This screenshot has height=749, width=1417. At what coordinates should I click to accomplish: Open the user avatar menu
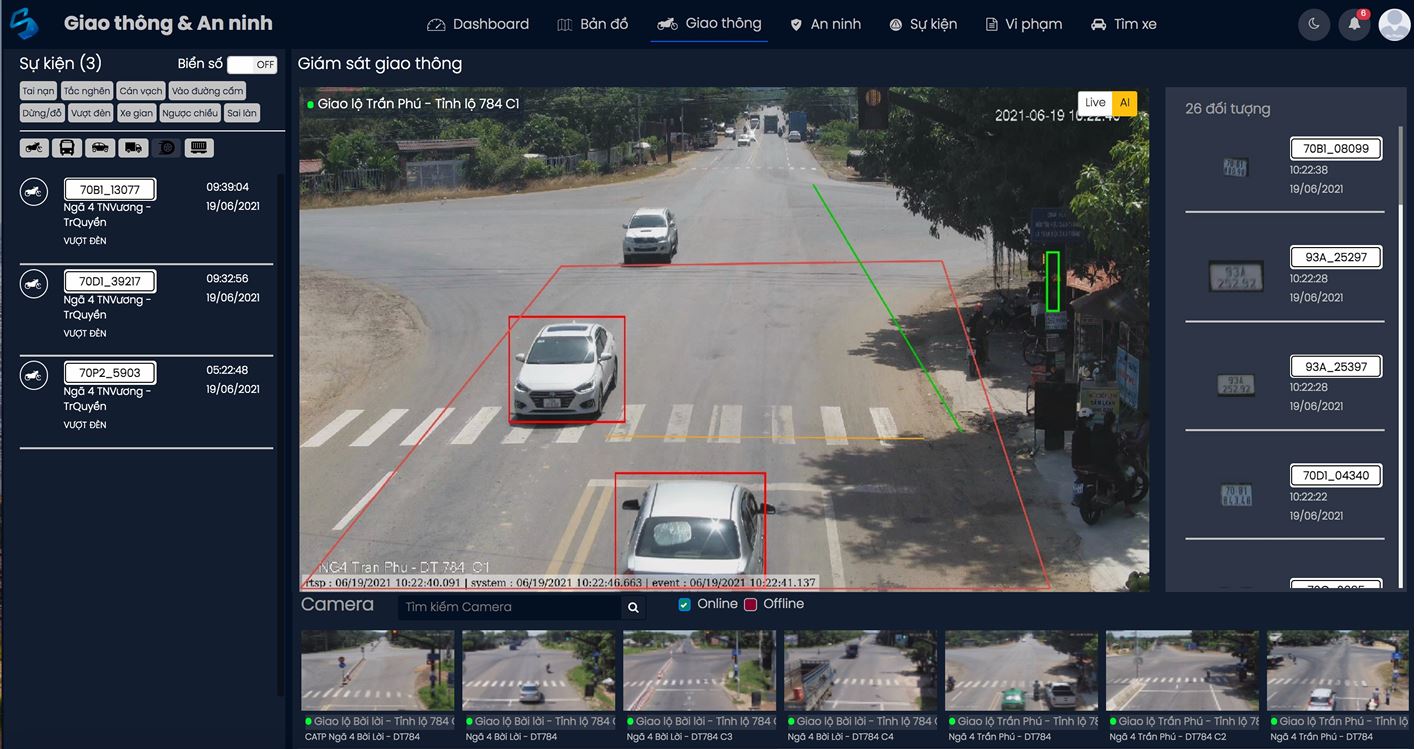[x=1394, y=24]
